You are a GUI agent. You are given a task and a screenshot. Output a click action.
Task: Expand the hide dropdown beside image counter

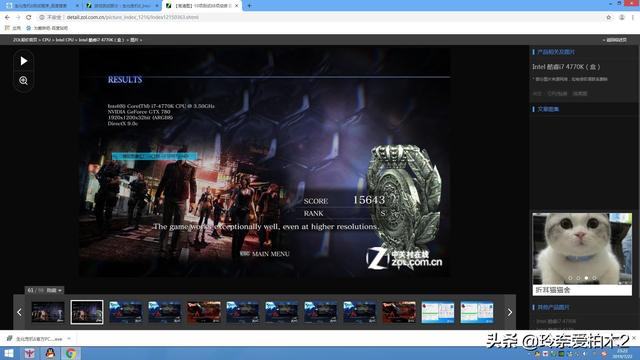[54, 290]
